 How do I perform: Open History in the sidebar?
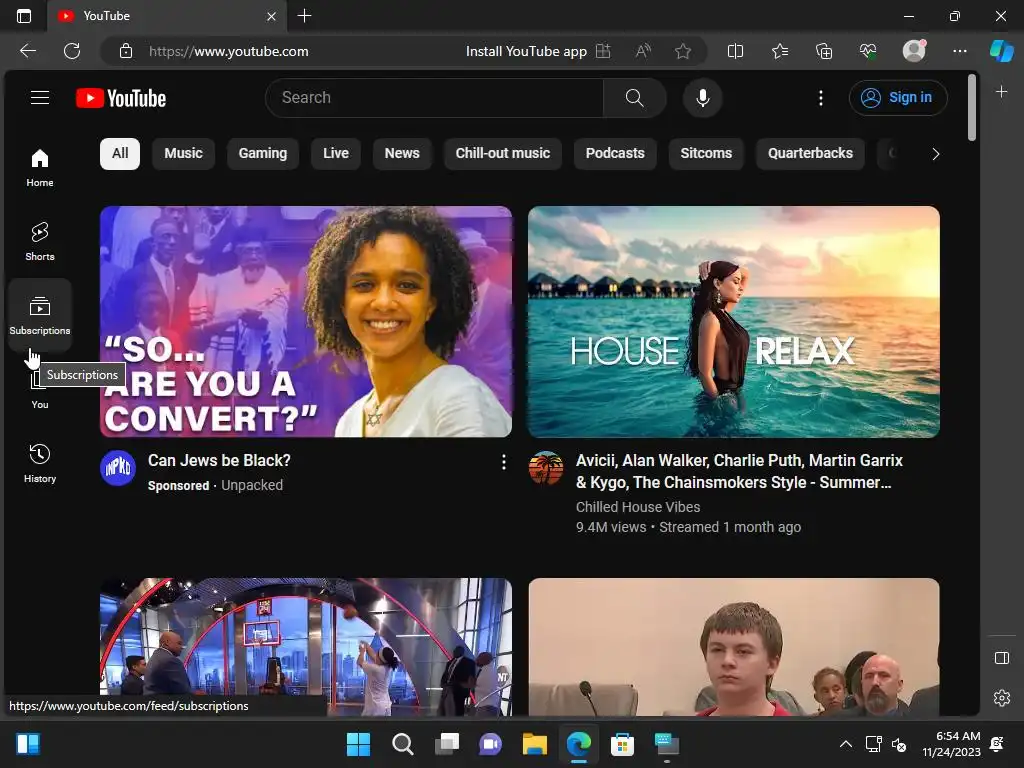click(x=40, y=464)
